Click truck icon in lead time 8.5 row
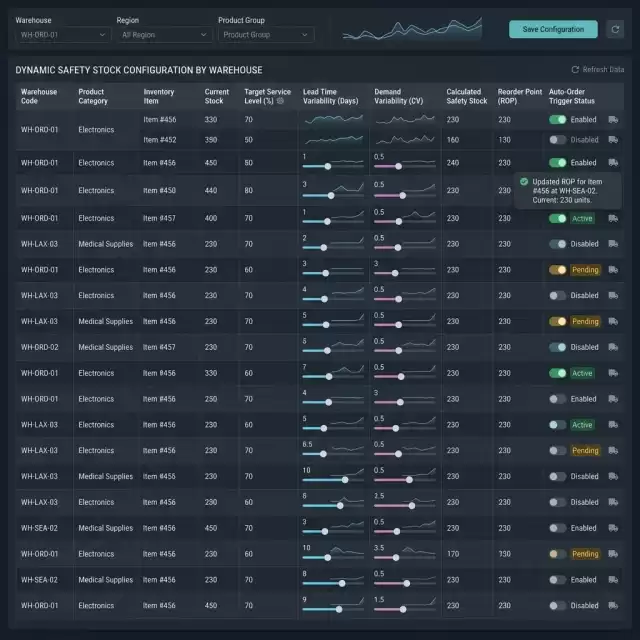The image size is (640, 640). click(613, 450)
